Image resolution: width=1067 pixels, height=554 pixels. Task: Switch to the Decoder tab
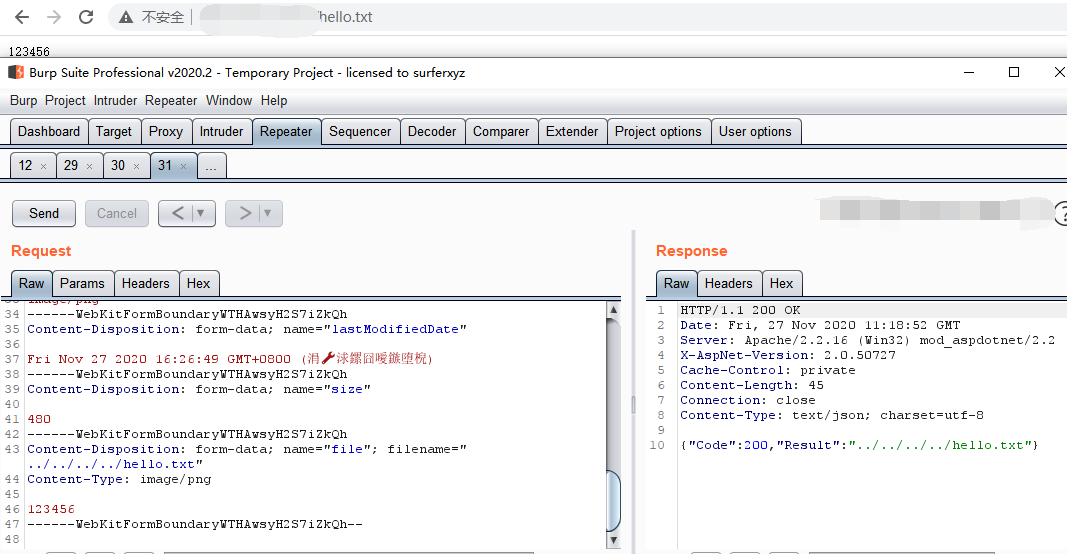(432, 131)
